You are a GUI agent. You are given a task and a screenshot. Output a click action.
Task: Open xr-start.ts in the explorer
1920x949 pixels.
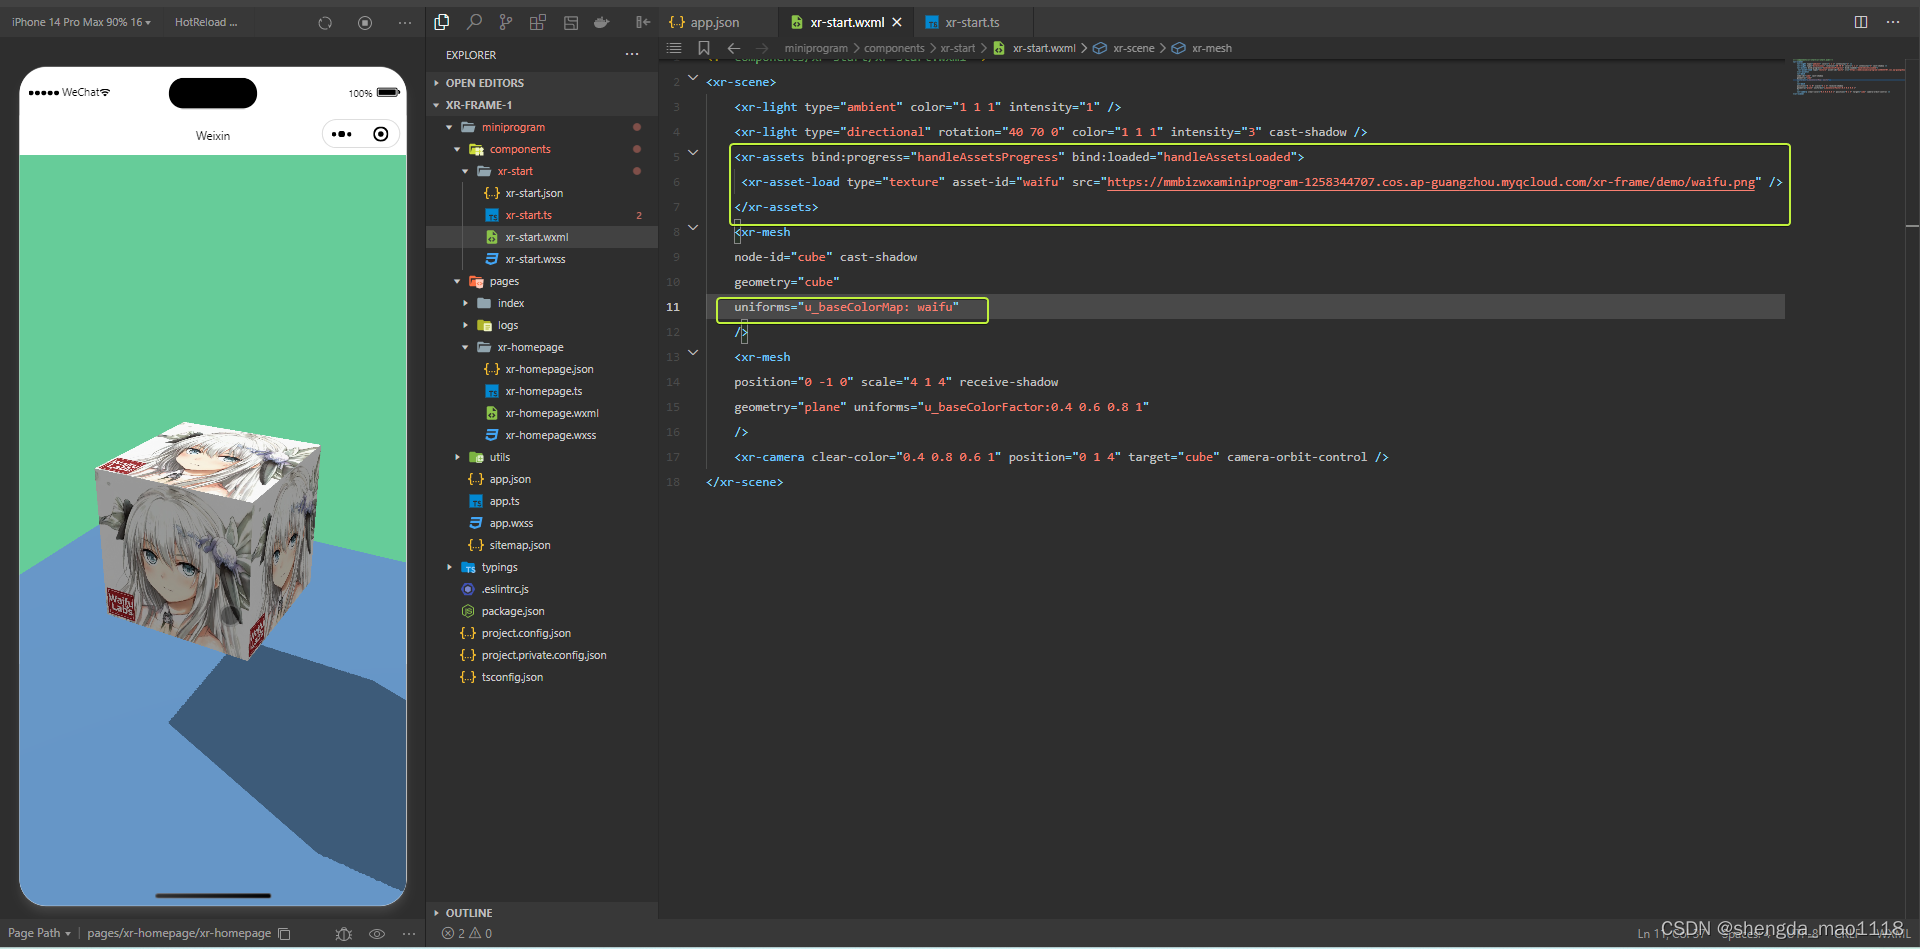point(528,215)
